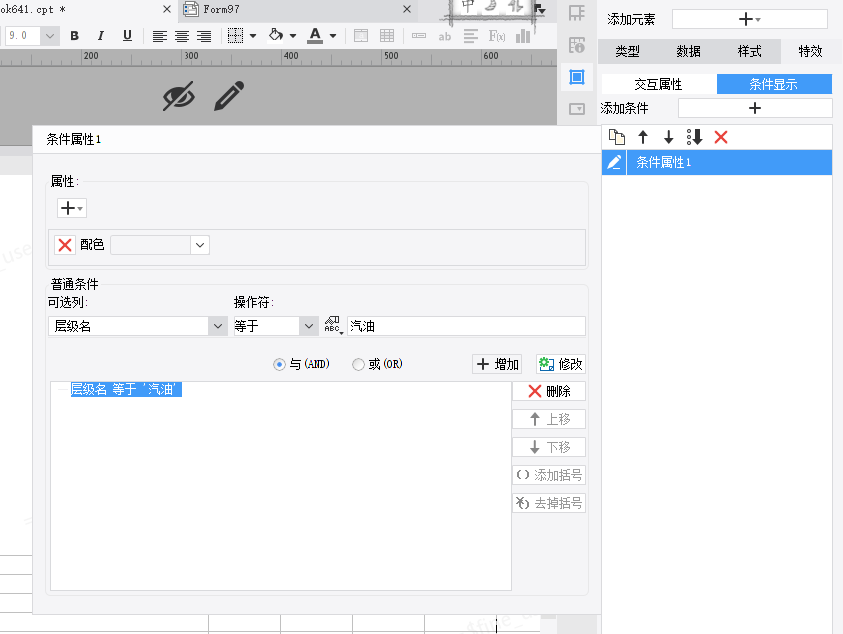This screenshot has height=634, width=843.
Task: Click the sort conditions icon
Action: [x=694, y=137]
